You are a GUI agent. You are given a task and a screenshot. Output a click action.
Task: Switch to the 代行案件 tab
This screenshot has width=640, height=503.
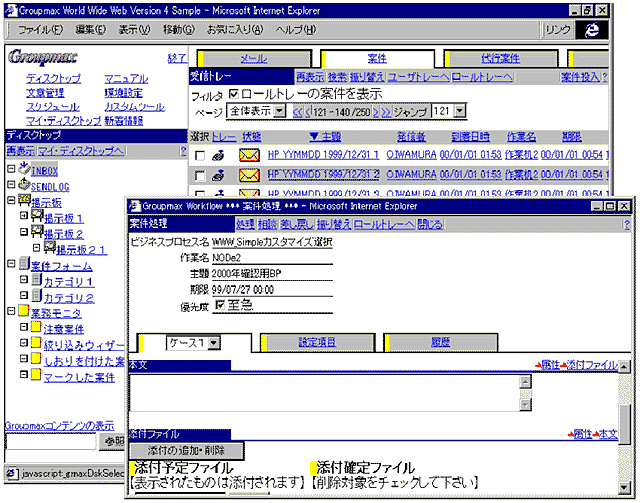pyautogui.click(x=500, y=59)
